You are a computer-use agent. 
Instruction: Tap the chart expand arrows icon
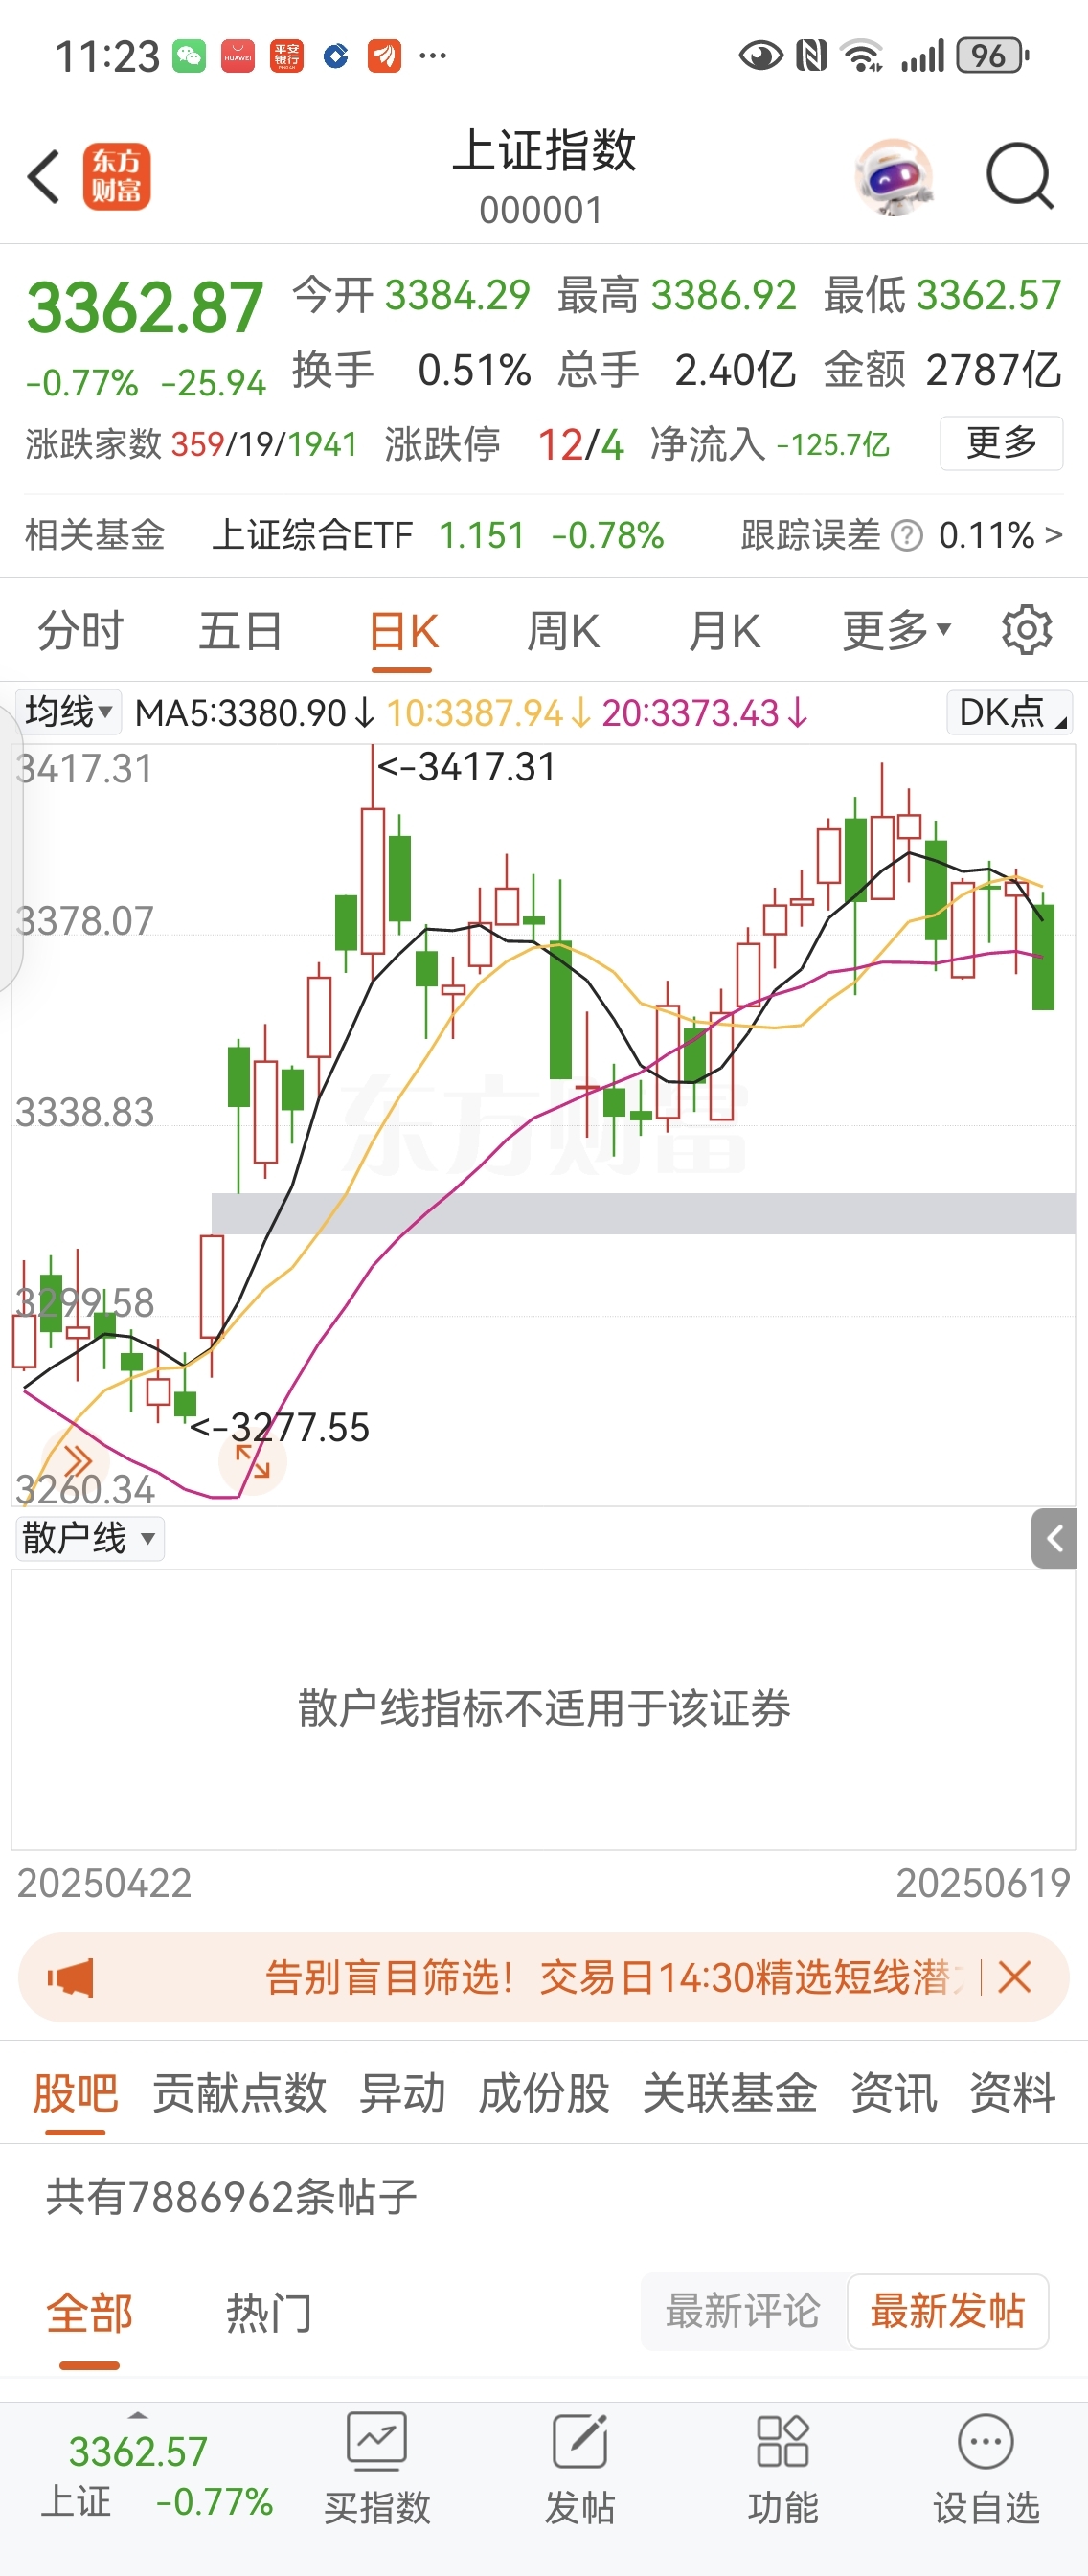(x=252, y=1461)
